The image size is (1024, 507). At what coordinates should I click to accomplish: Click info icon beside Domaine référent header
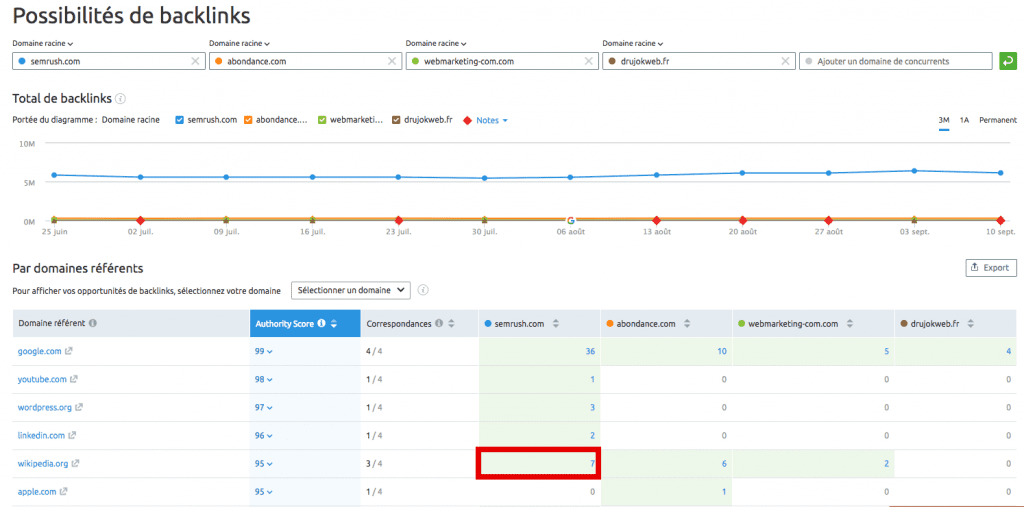click(x=93, y=323)
